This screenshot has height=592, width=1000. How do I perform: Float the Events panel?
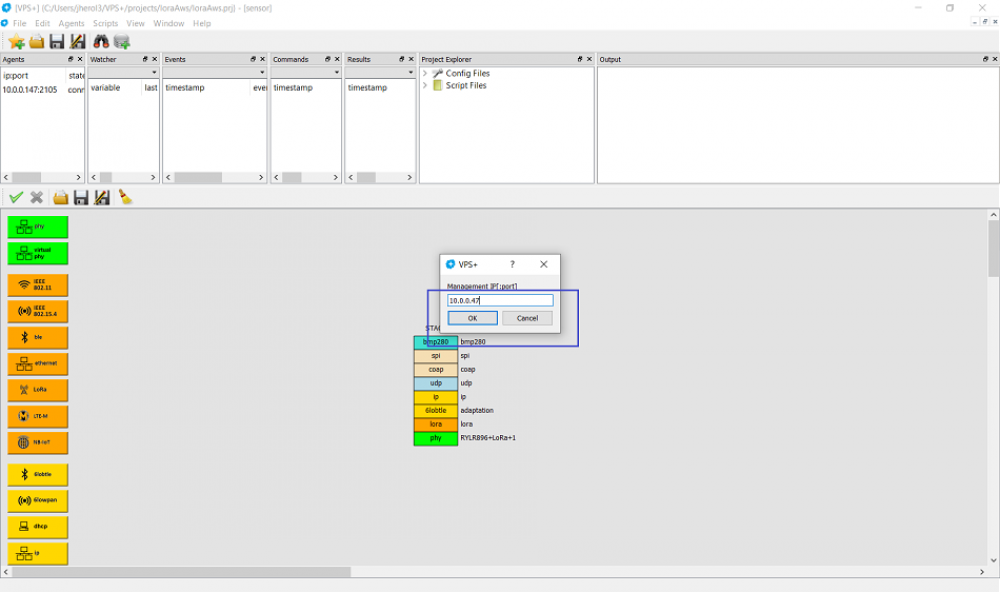253,59
